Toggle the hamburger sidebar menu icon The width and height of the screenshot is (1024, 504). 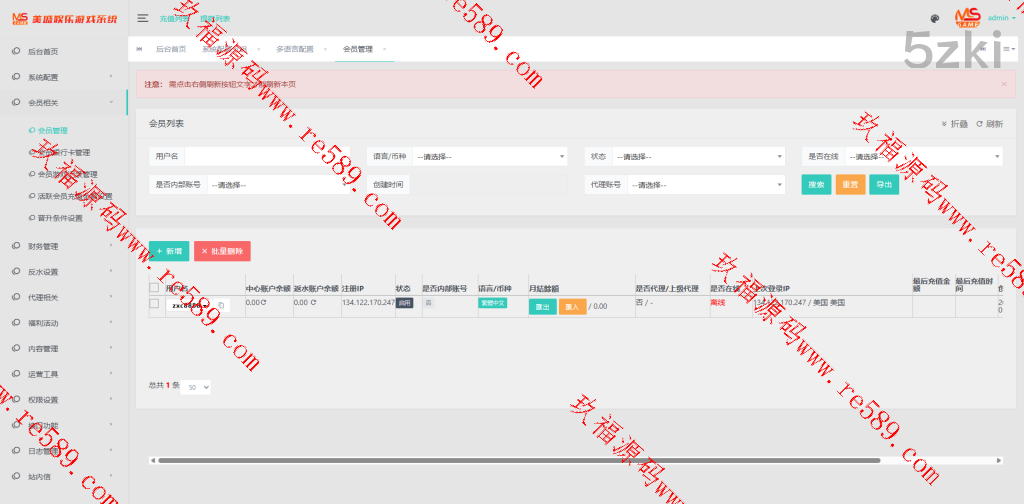click(142, 18)
